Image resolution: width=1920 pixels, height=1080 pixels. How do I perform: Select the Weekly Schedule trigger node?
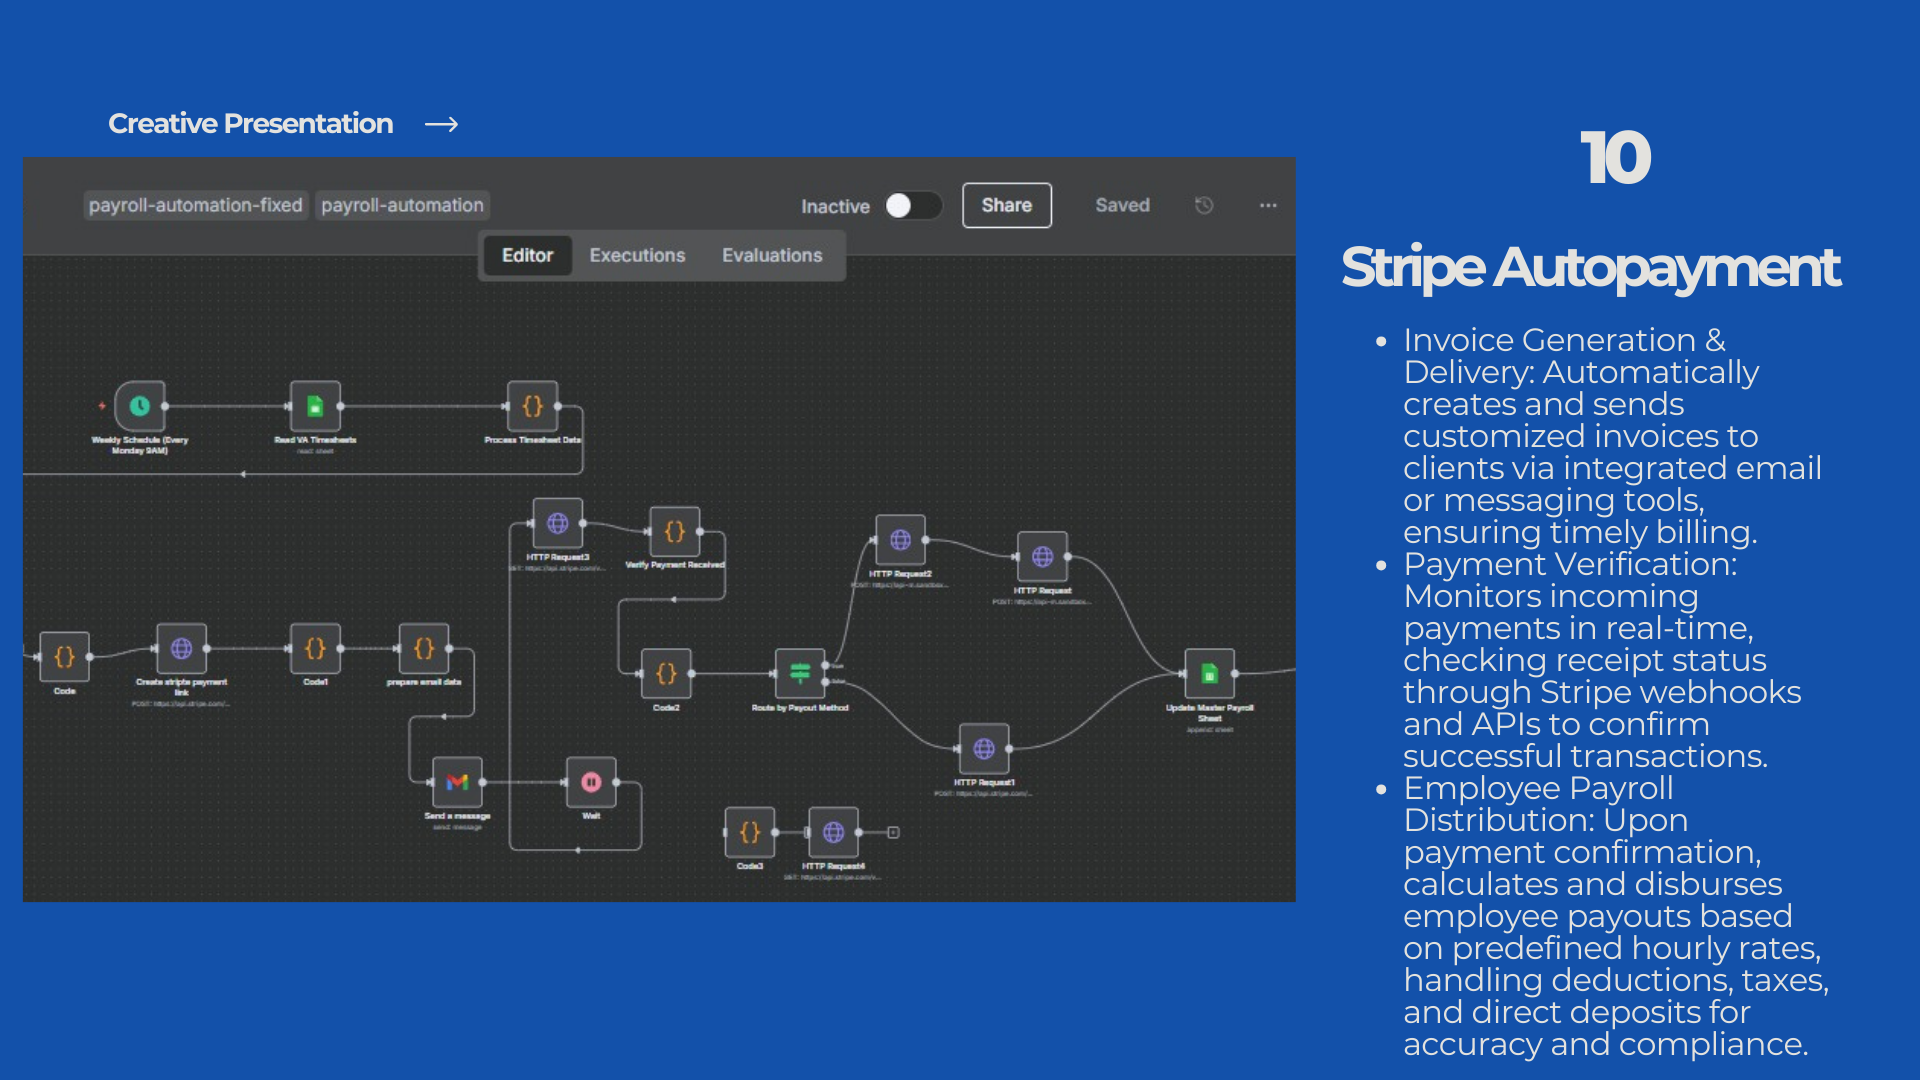coord(140,408)
